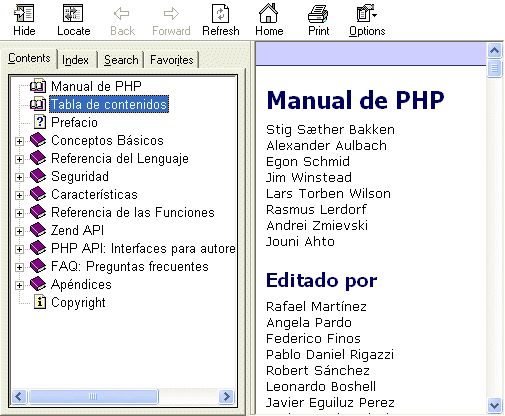Expand the Características node

pyautogui.click(x=19, y=195)
